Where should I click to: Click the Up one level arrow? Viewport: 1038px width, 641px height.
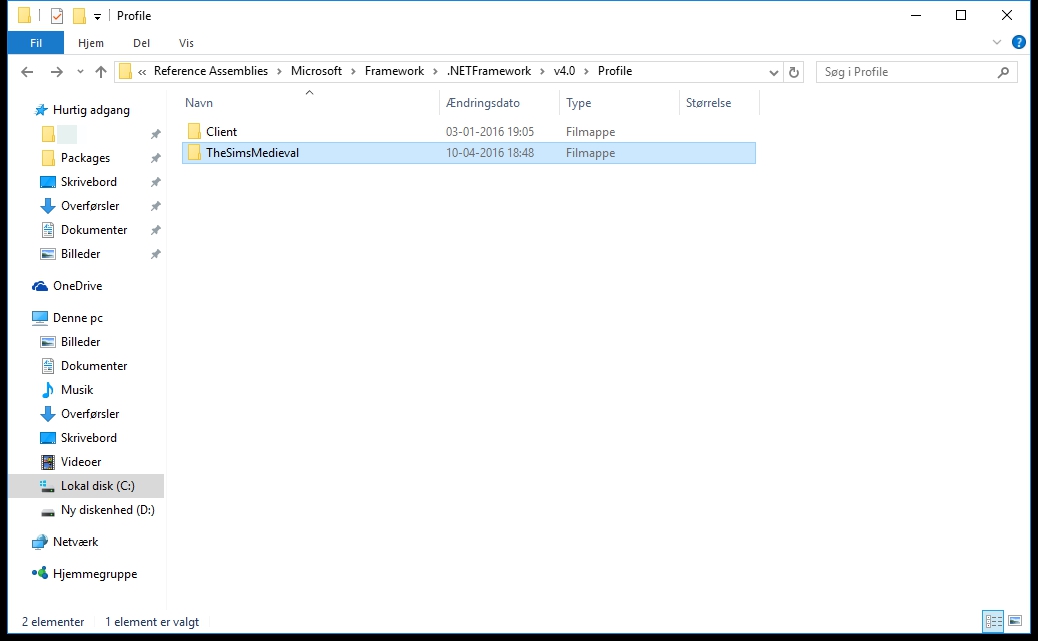pyautogui.click(x=101, y=72)
